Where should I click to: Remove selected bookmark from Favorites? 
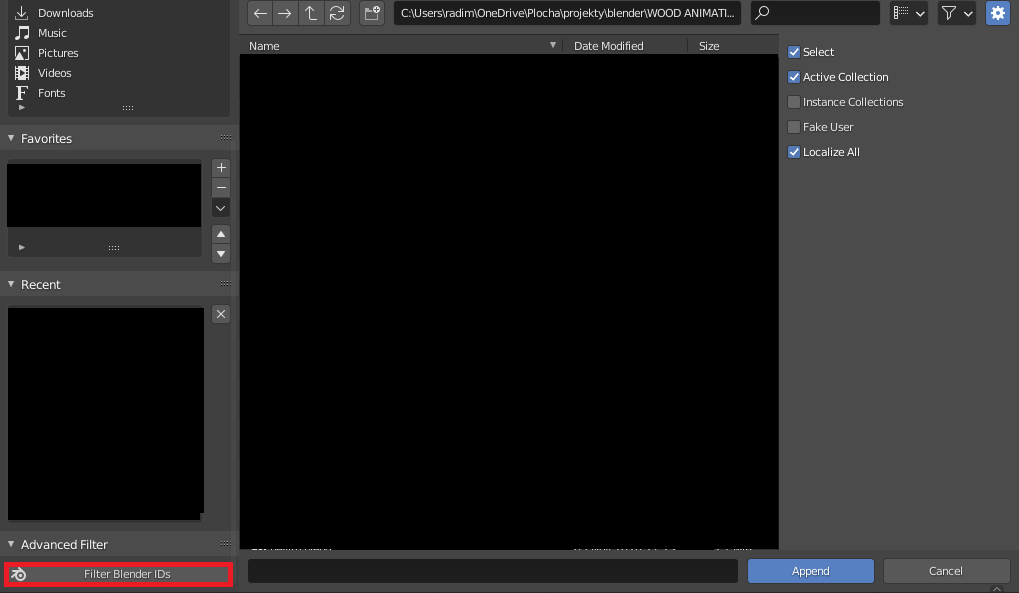pyautogui.click(x=221, y=188)
